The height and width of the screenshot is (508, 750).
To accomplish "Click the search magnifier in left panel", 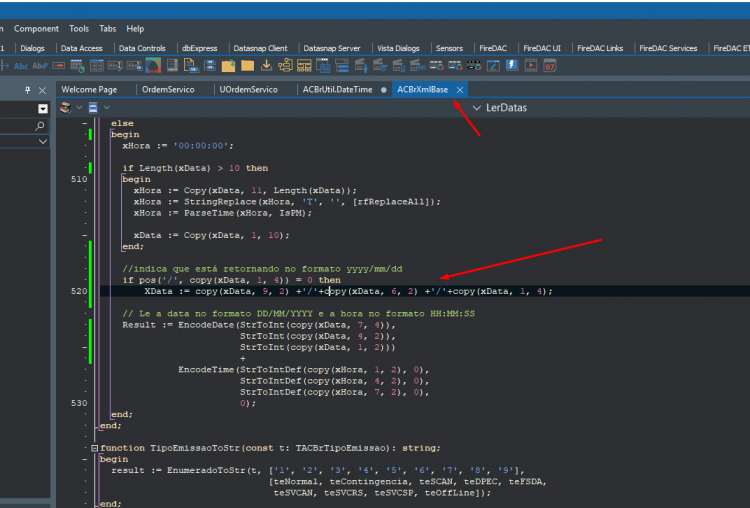I will pyautogui.click(x=40, y=126).
